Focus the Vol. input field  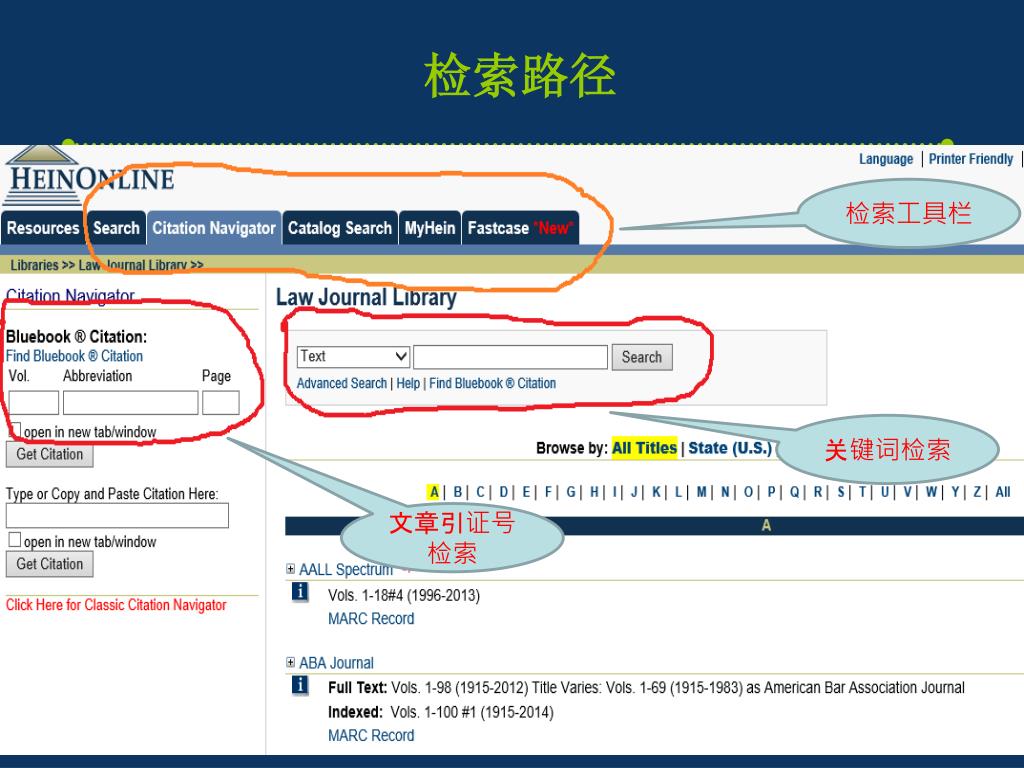click(x=34, y=403)
